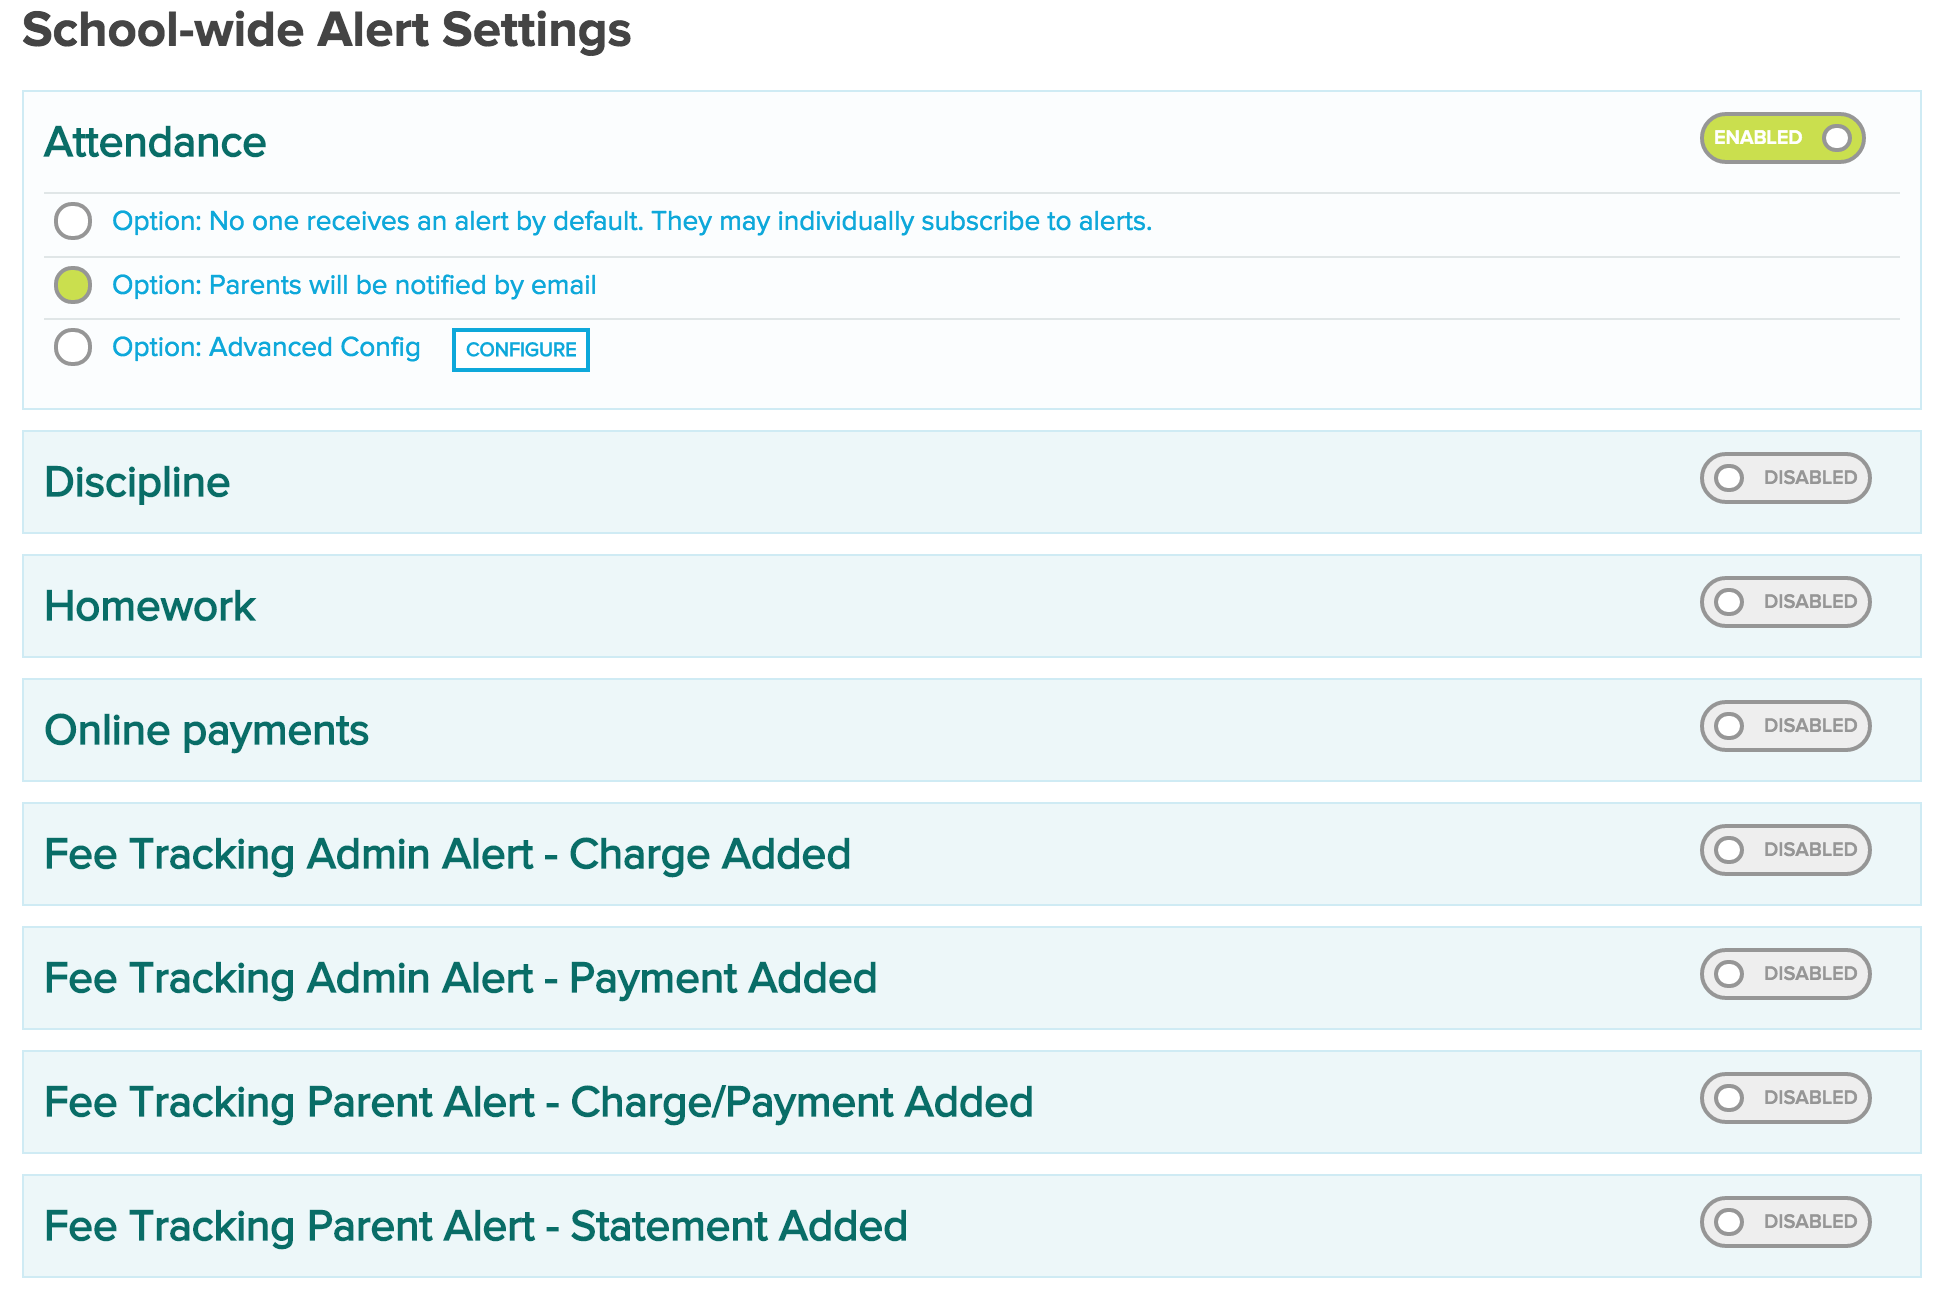
Task: Enable the Discipline alert toggle
Action: (1785, 478)
